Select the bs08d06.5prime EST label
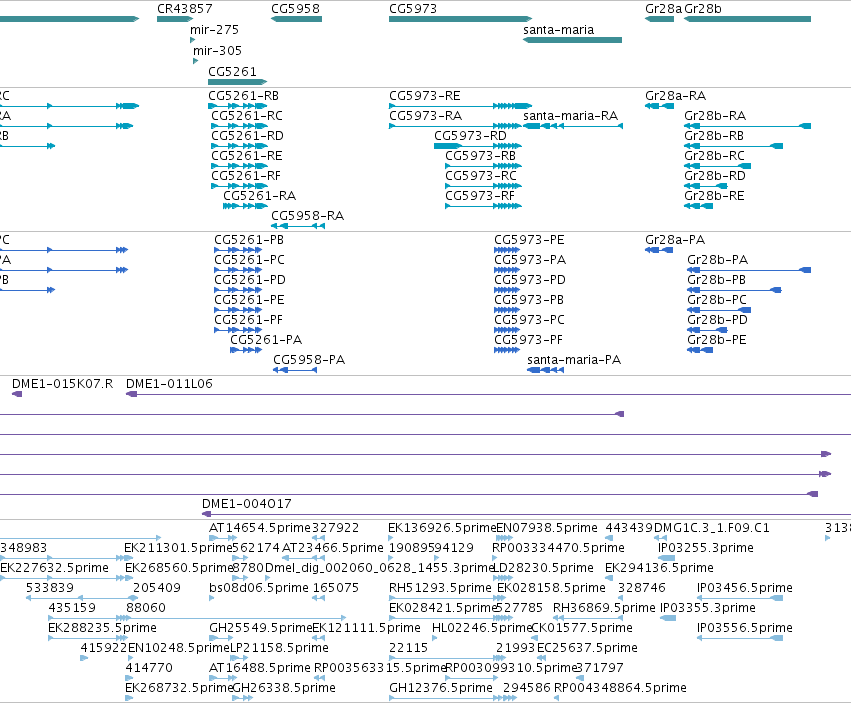851x703 pixels. point(259,588)
